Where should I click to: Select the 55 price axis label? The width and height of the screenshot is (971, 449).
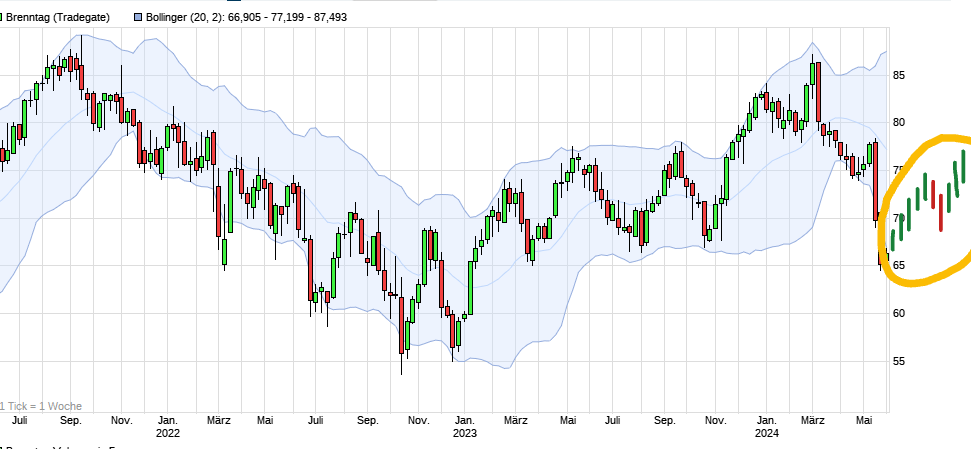(x=899, y=361)
